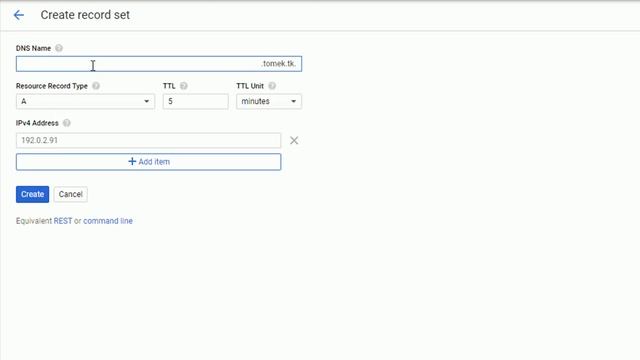Image resolution: width=640 pixels, height=360 pixels.
Task: Click into the DNS Name input field
Action: (159, 64)
